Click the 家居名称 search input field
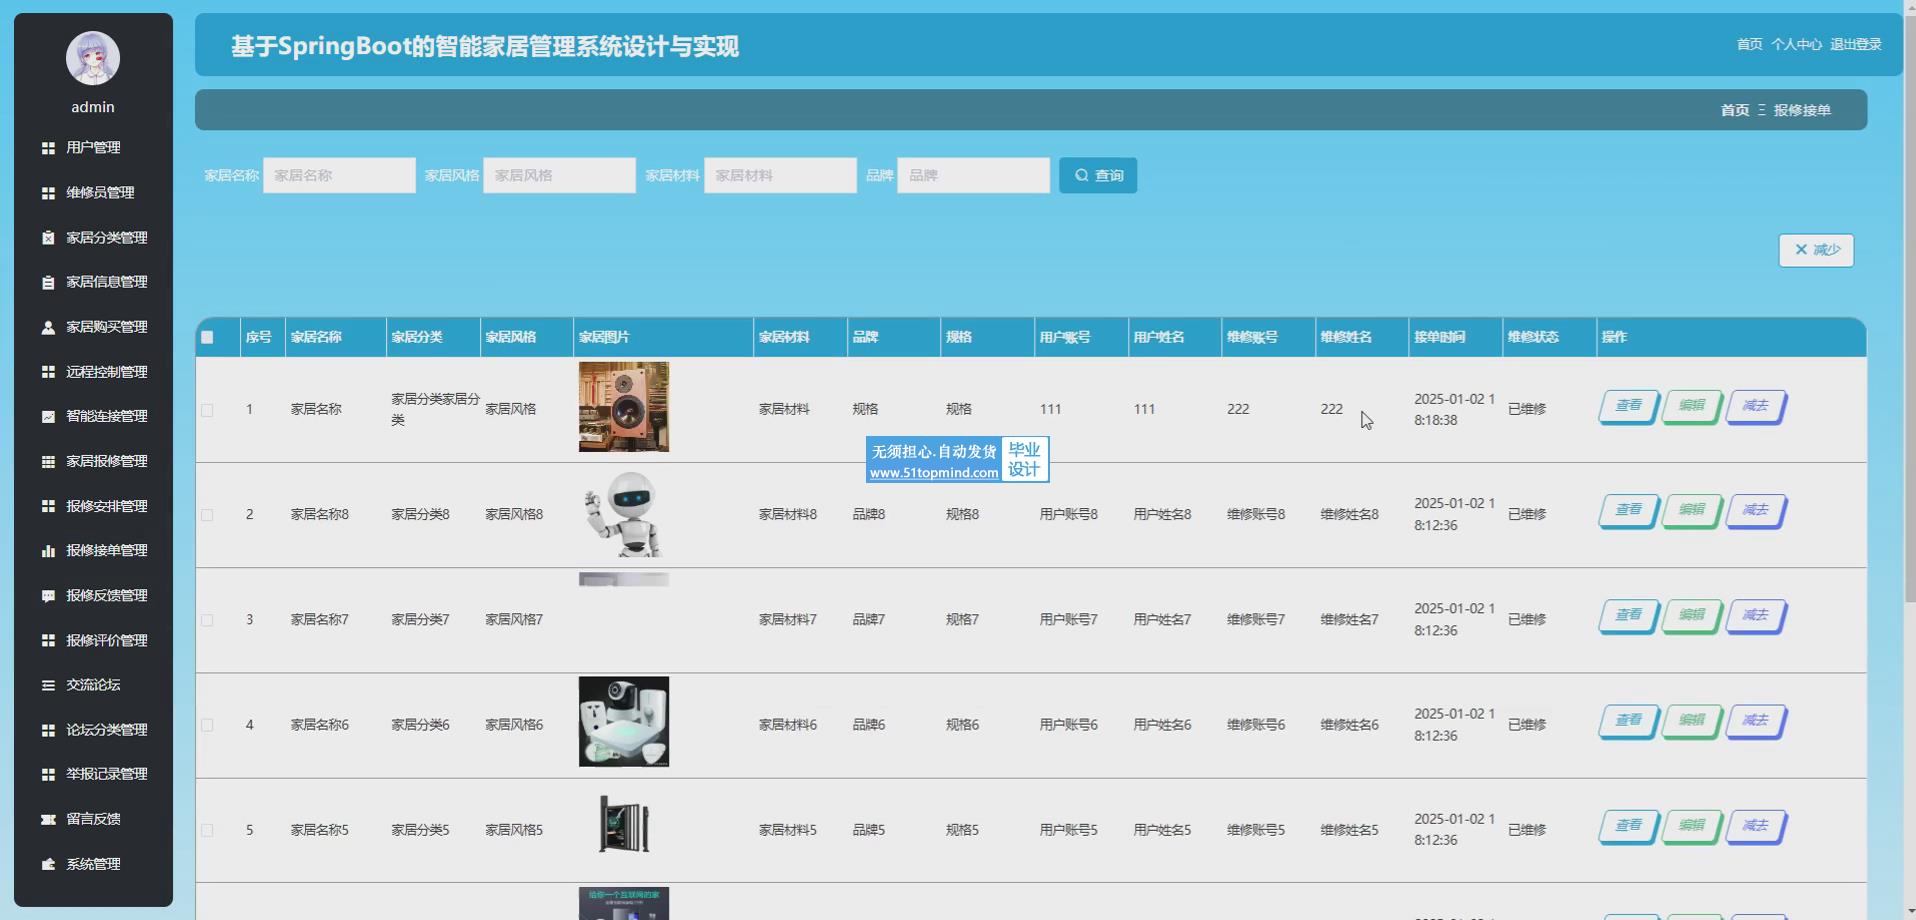 tap(339, 176)
